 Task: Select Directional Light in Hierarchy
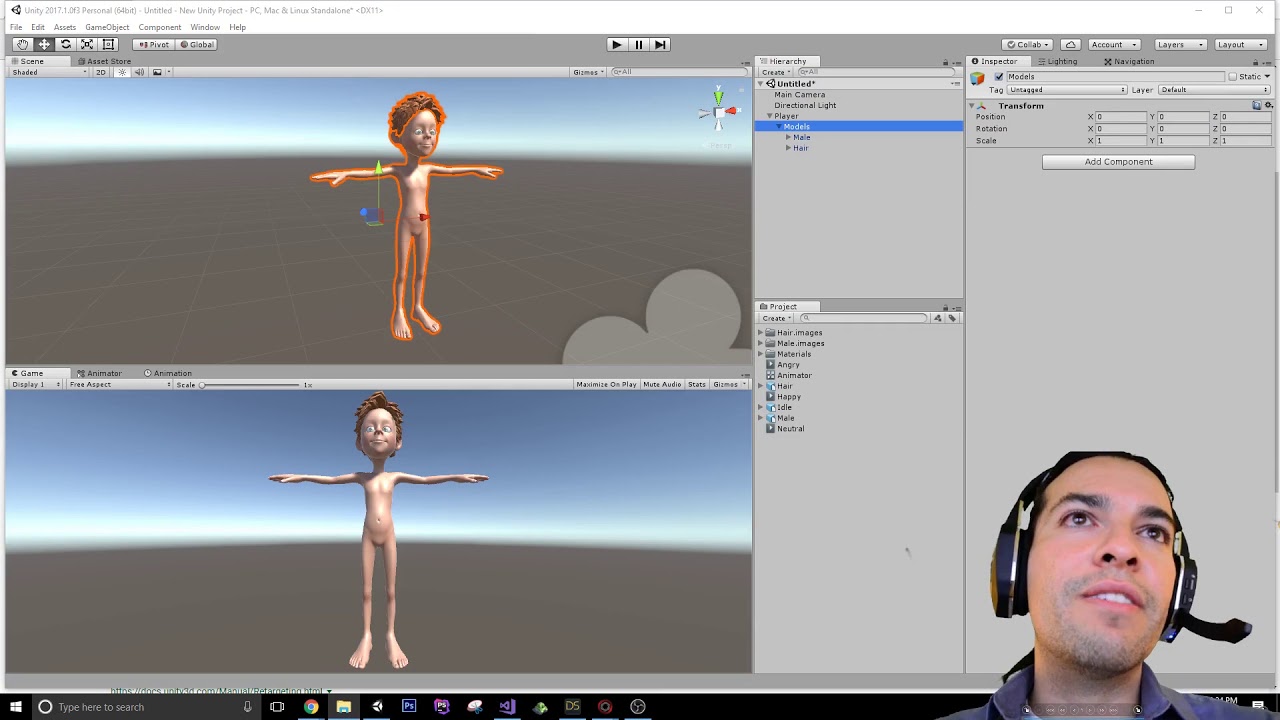[x=805, y=105]
